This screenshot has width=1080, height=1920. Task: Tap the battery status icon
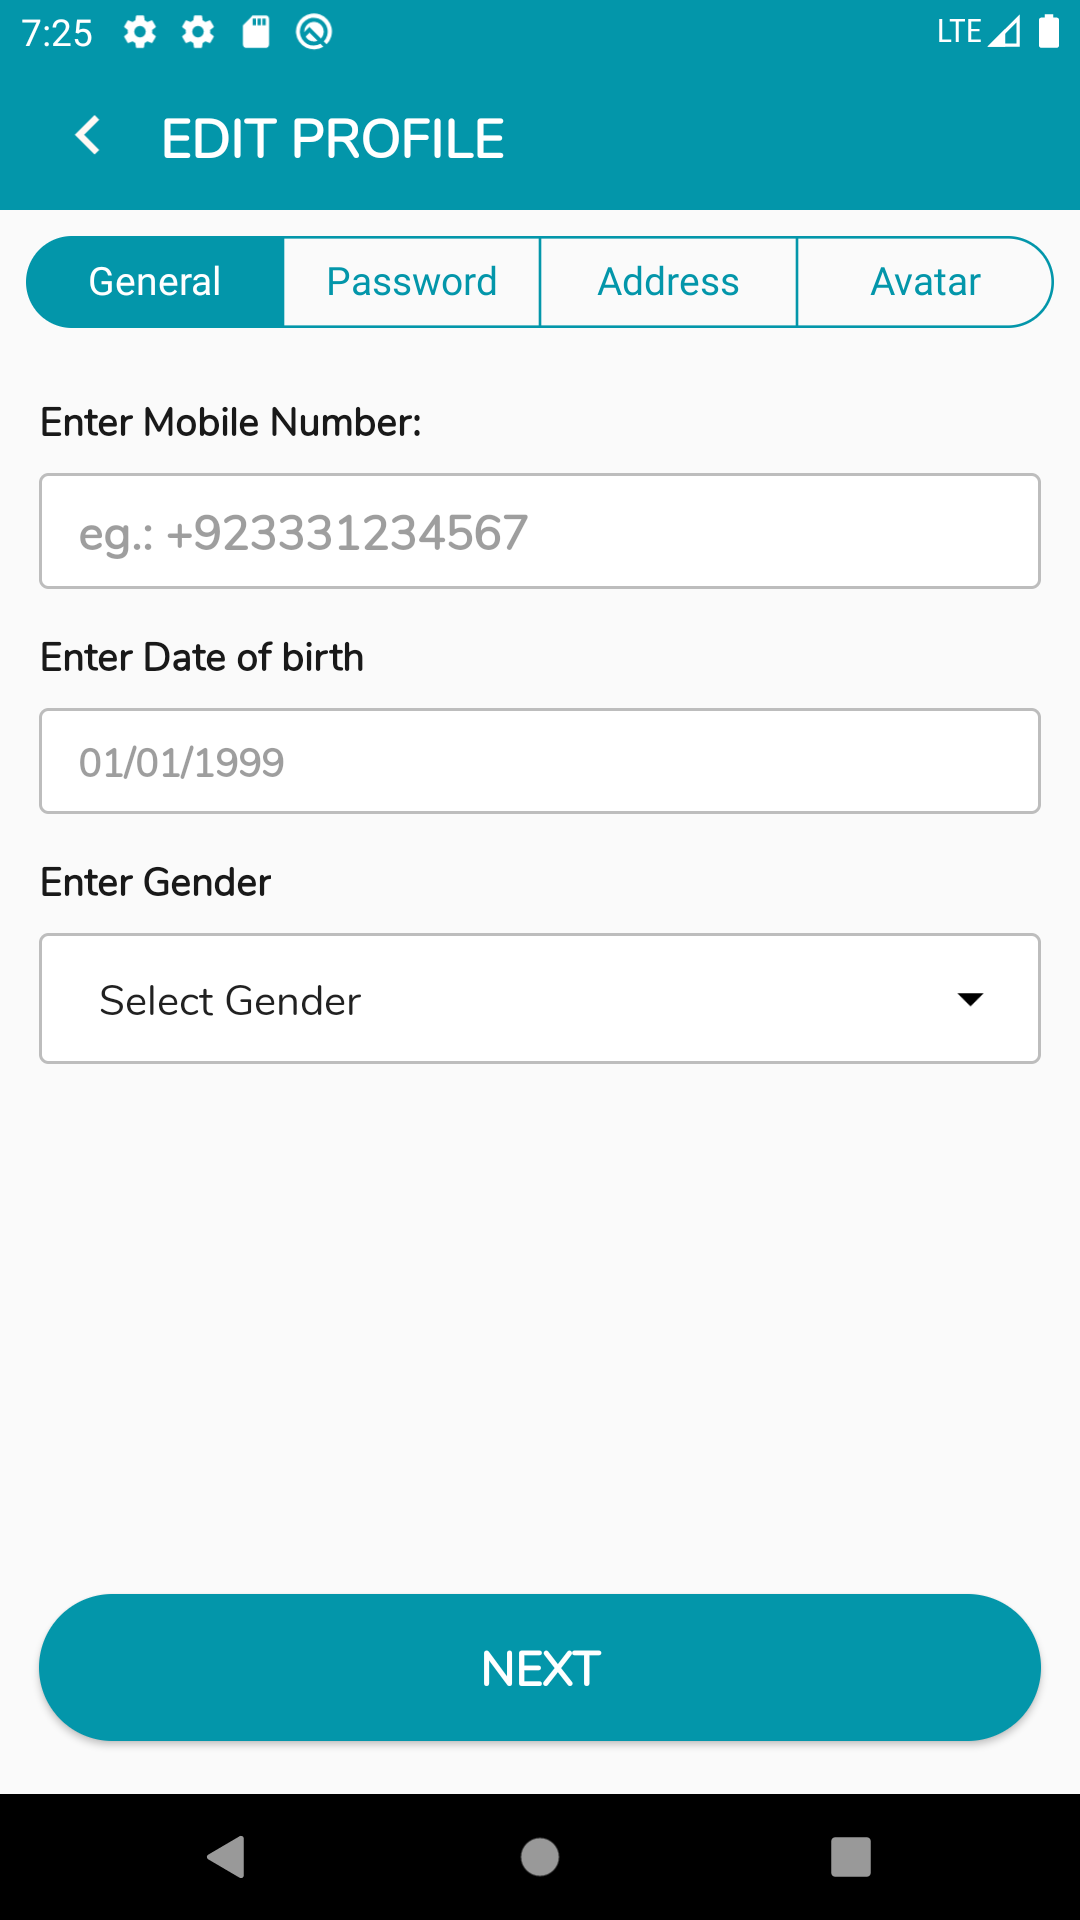click(x=1049, y=32)
